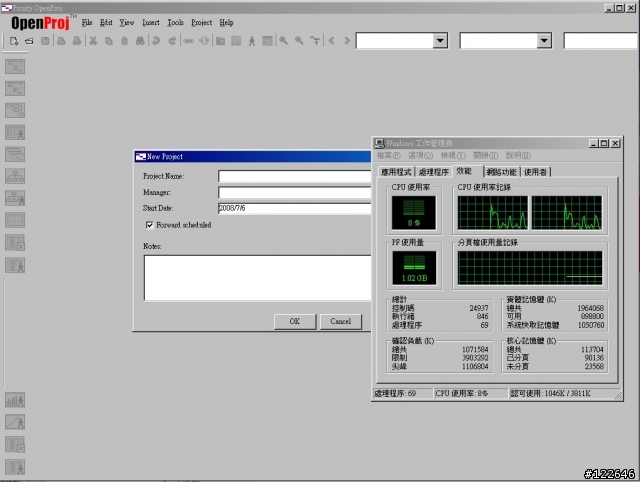Image resolution: width=640 pixels, height=482 pixels.
Task: Click the Zoom Out magnifier icon
Action: 299,41
